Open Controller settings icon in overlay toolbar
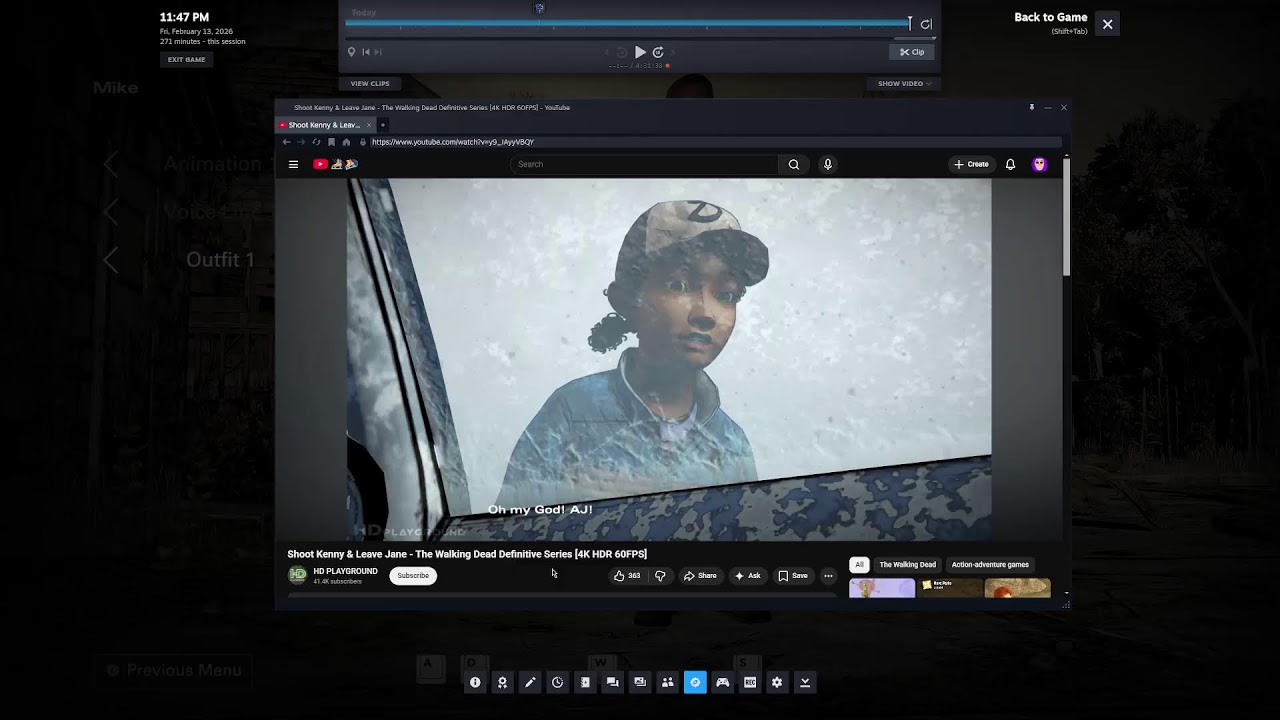Screen dimensions: 1280x720 (722, 682)
